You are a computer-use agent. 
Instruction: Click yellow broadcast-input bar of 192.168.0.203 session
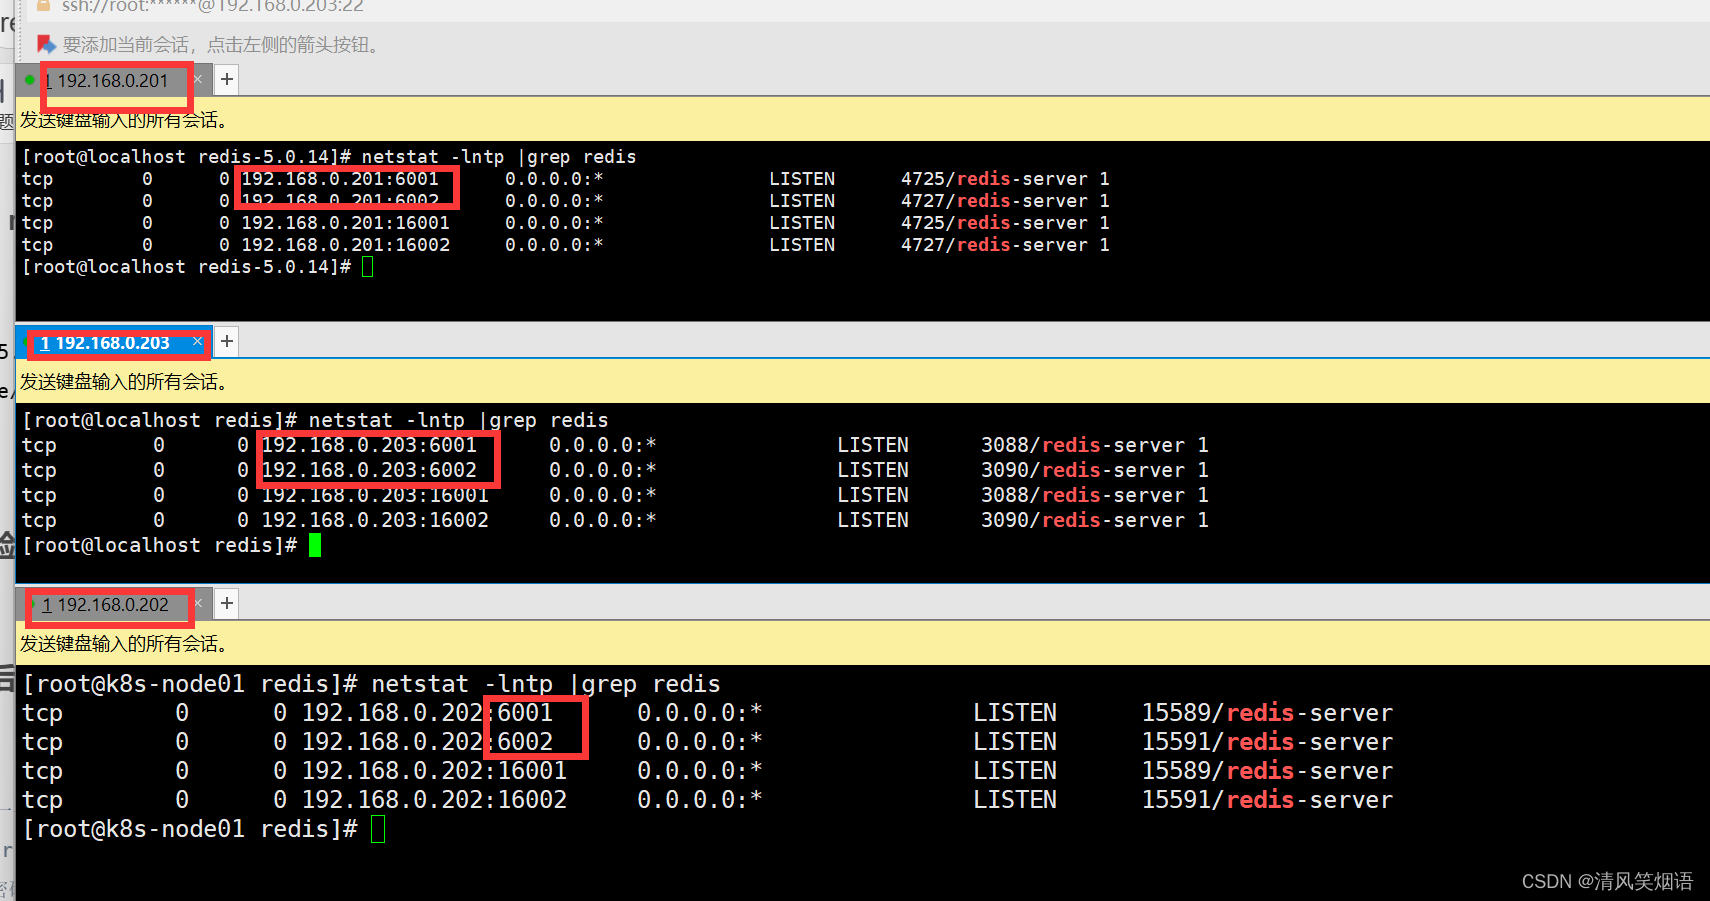tap(863, 381)
